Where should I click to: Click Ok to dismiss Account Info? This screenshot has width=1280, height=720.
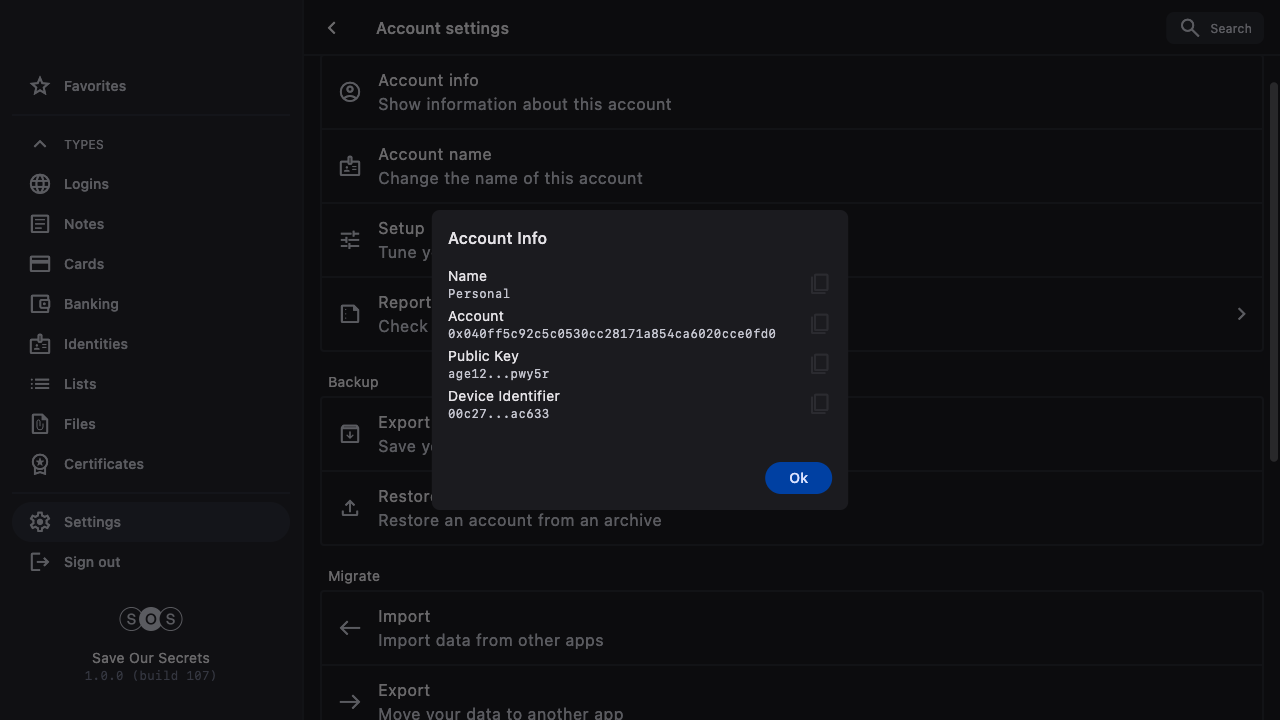point(798,478)
